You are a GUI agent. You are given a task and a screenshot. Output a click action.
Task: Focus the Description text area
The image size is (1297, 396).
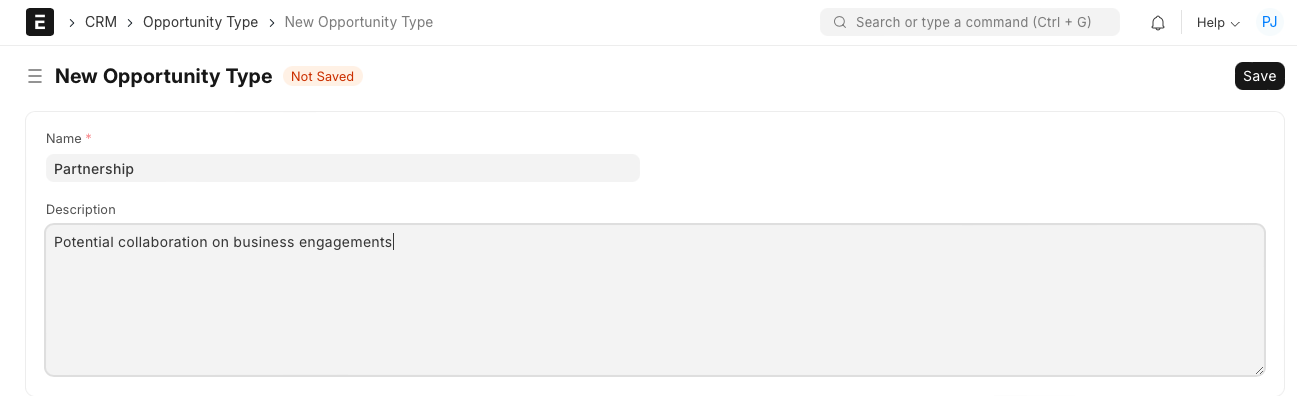click(655, 300)
